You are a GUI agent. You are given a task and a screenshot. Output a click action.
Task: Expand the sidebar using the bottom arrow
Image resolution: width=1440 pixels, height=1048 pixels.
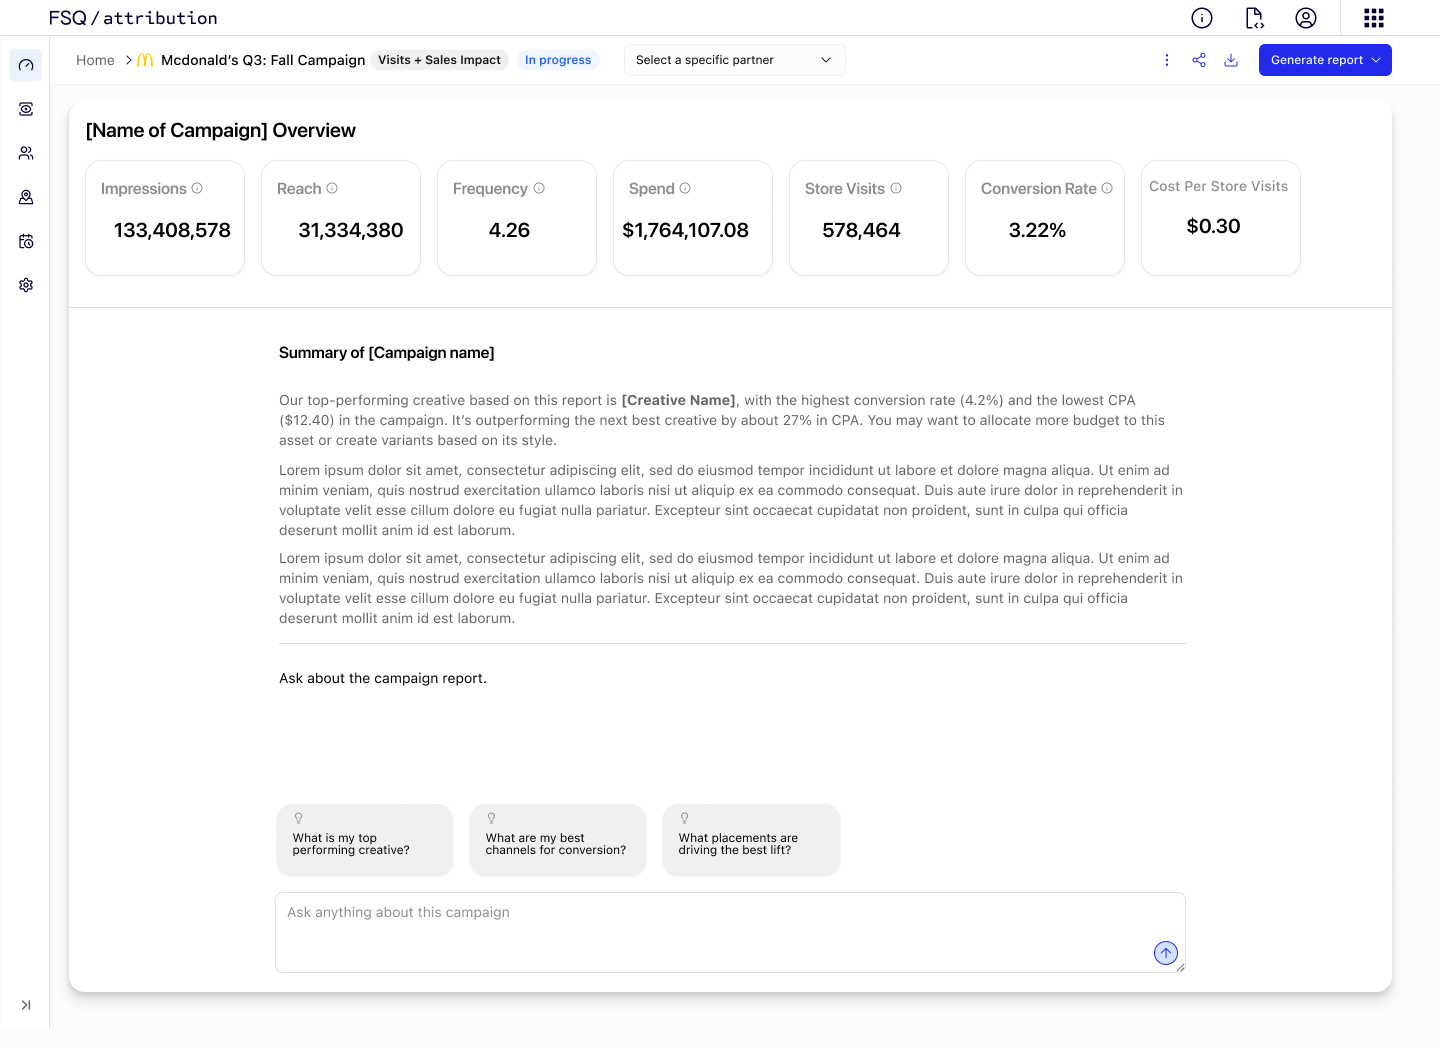click(26, 1005)
